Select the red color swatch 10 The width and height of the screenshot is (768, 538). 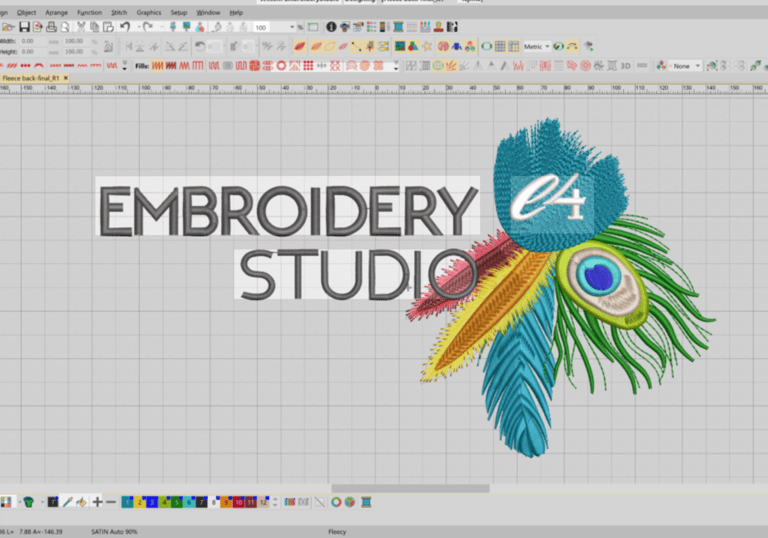coord(239,502)
